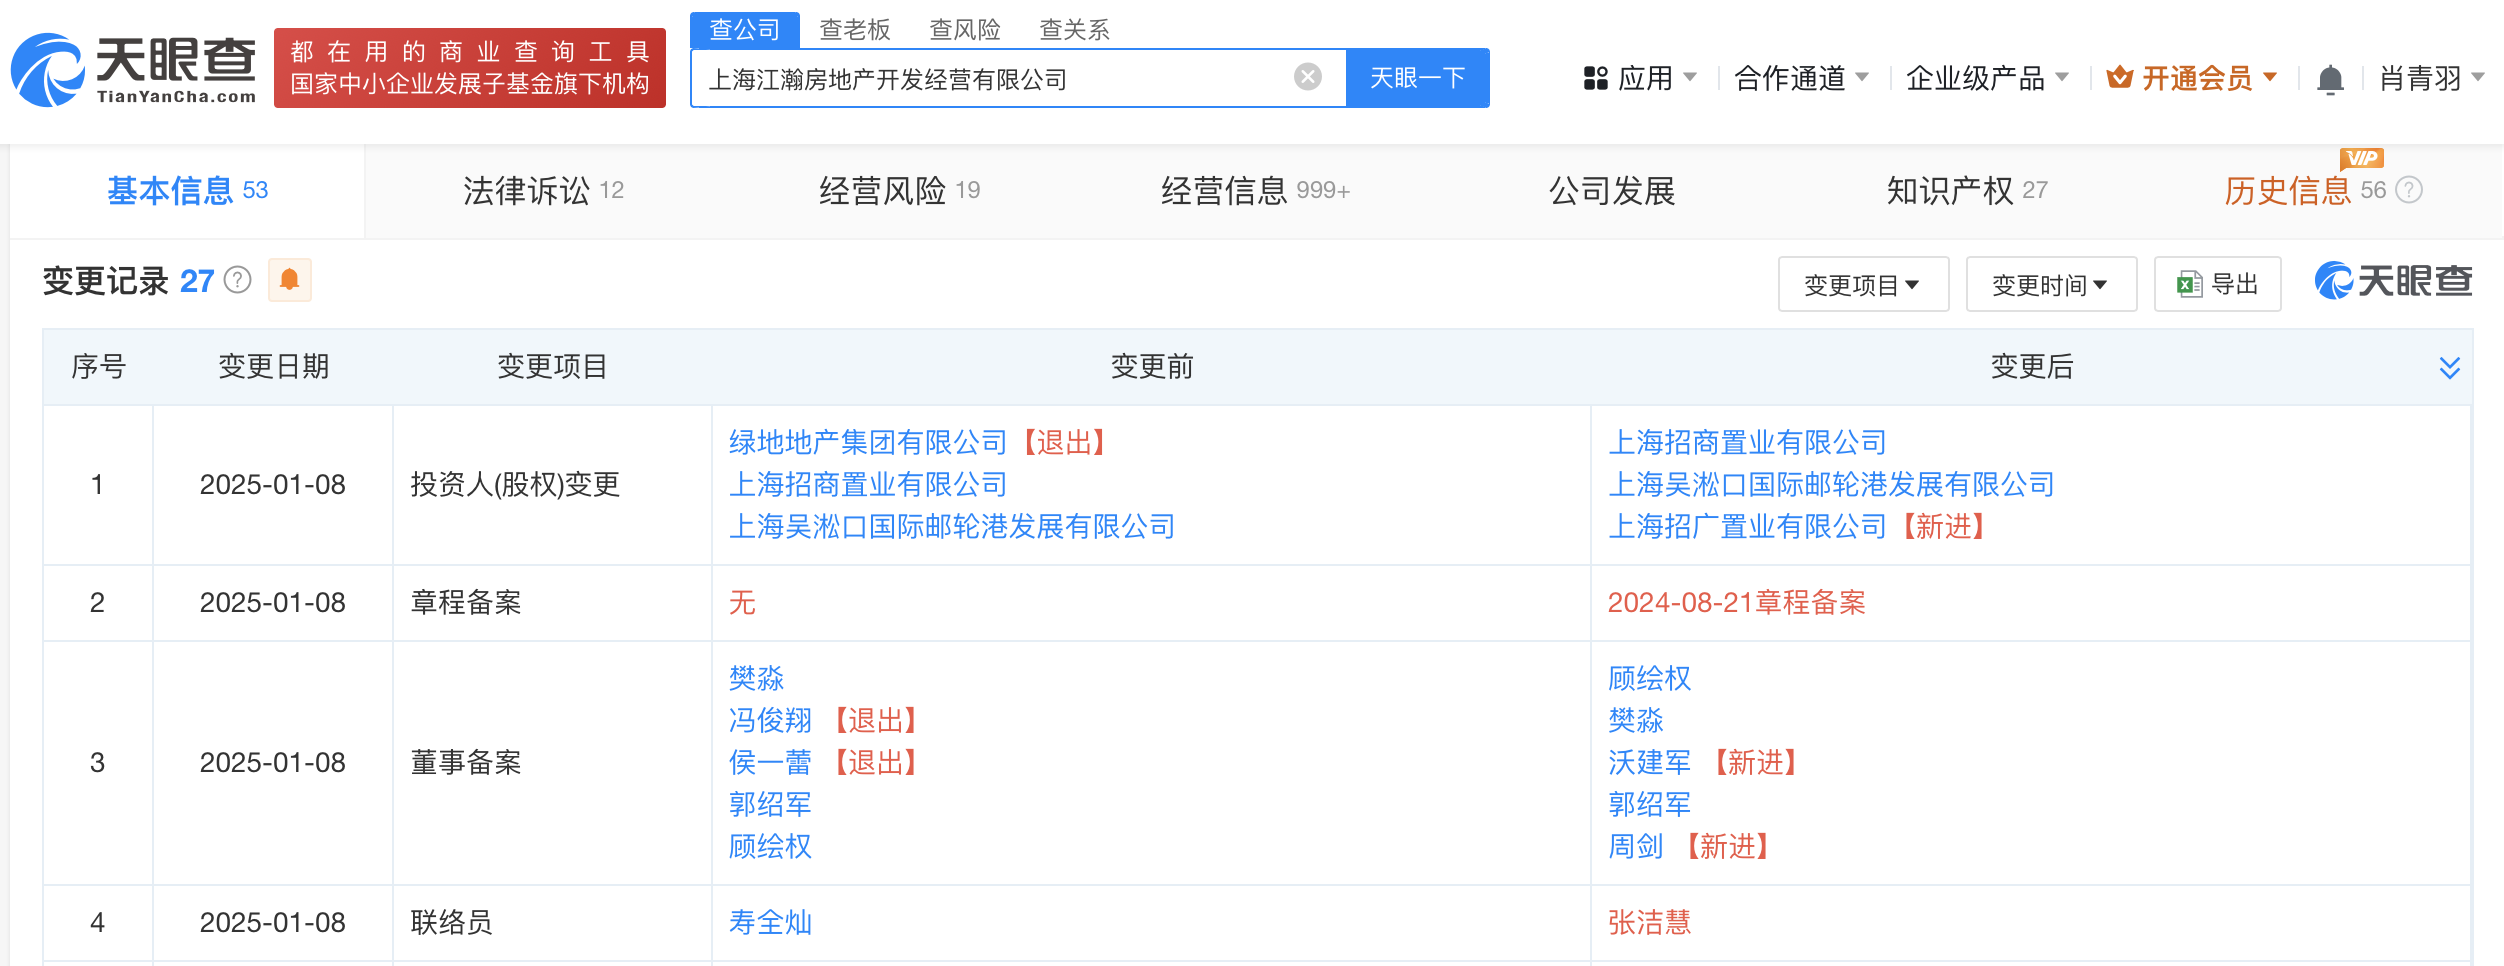The width and height of the screenshot is (2504, 966).
Task: Open 顾绘权 in 变更后 column
Action: click(x=1649, y=678)
